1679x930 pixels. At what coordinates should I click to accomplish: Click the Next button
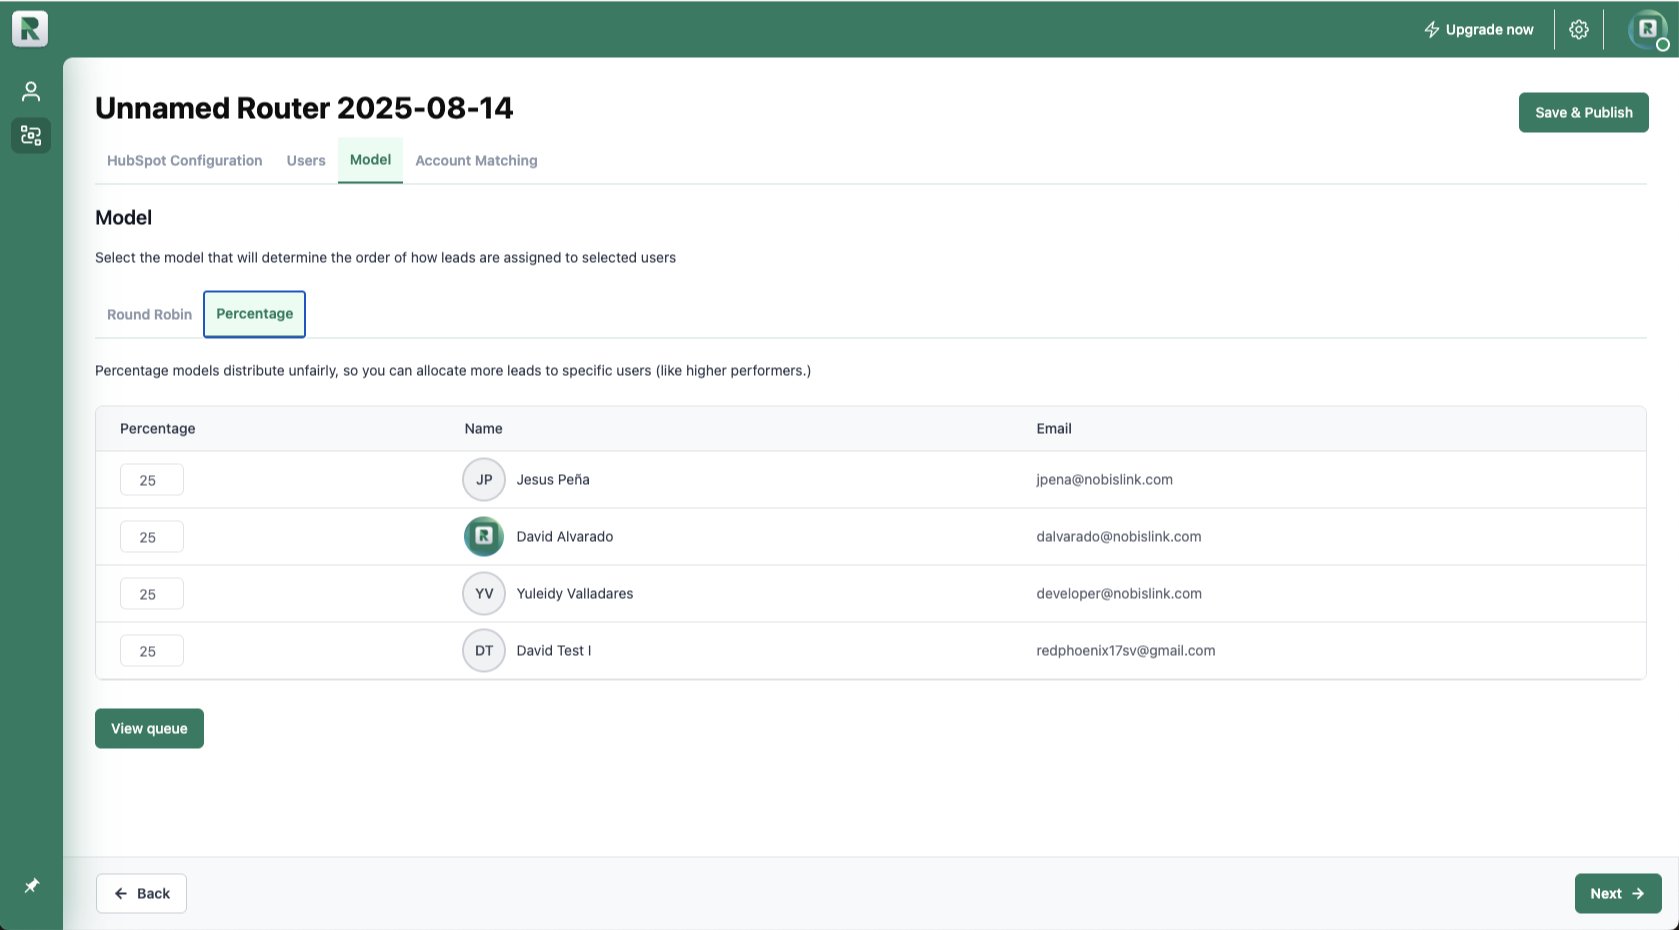coord(1618,894)
